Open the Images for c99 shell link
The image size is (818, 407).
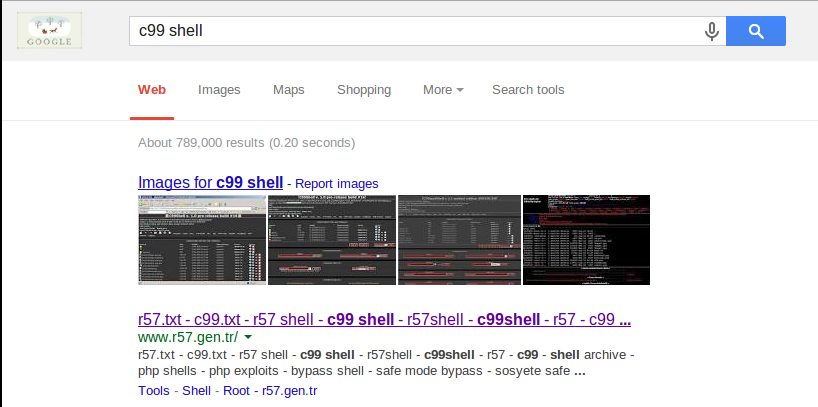pyautogui.click(x=210, y=183)
